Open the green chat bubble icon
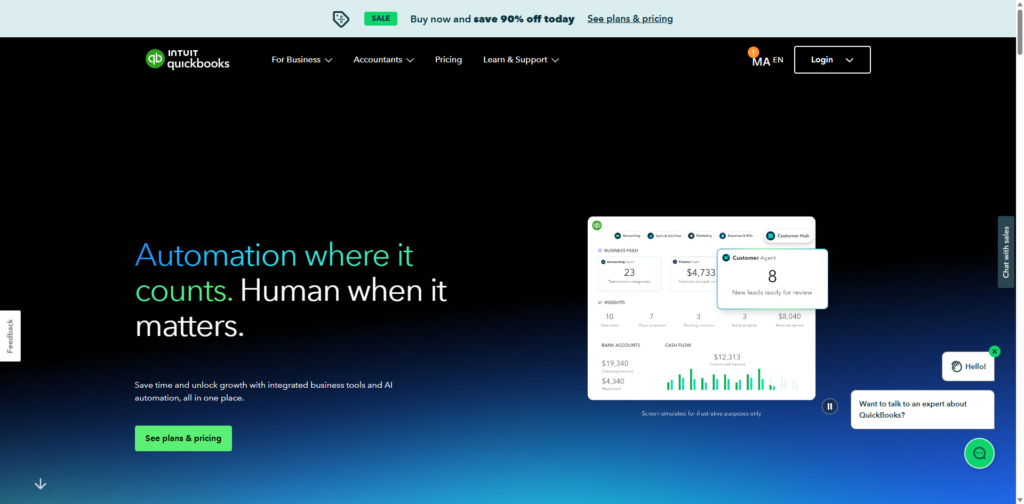 [x=979, y=453]
